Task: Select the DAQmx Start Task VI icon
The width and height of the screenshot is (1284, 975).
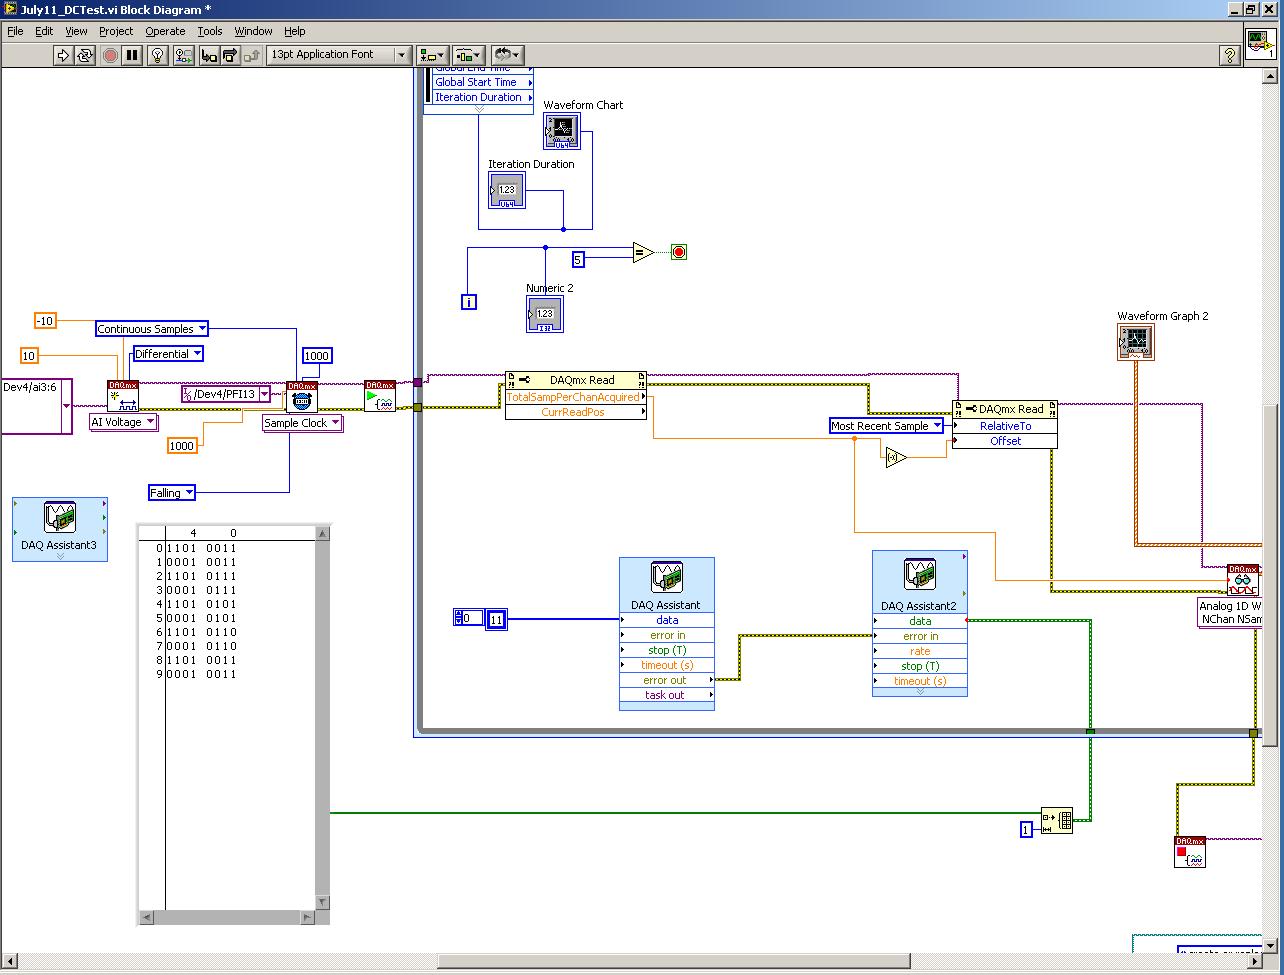Action: point(380,396)
